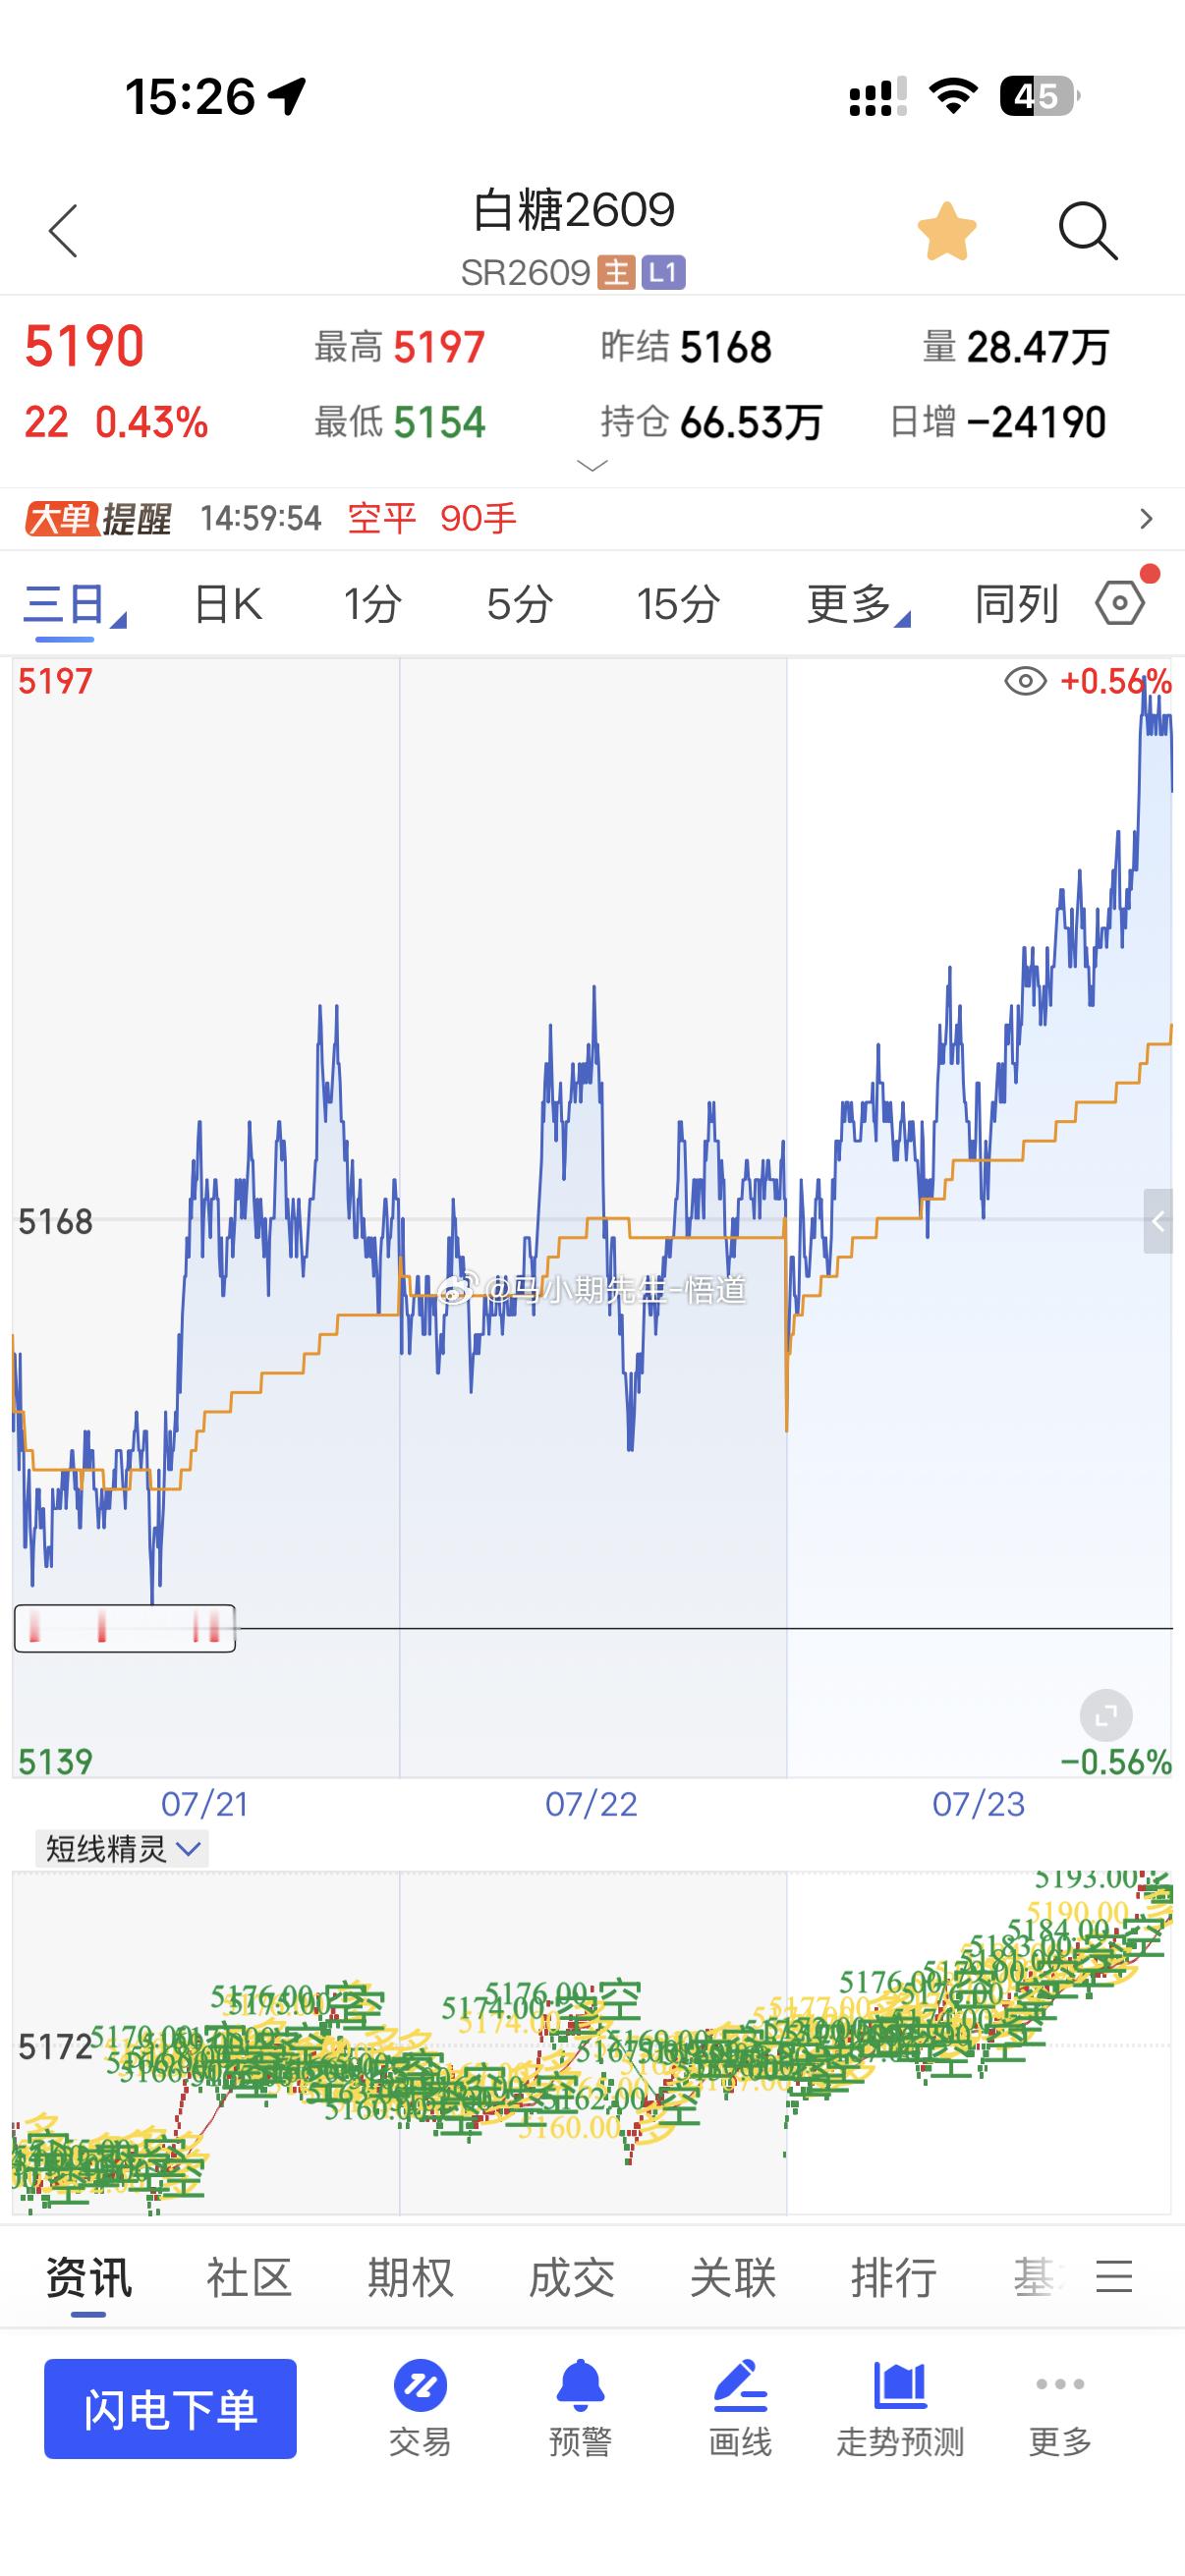Open chart settings hexagon icon
Image resolution: width=1185 pixels, height=2576 pixels.
[1121, 603]
